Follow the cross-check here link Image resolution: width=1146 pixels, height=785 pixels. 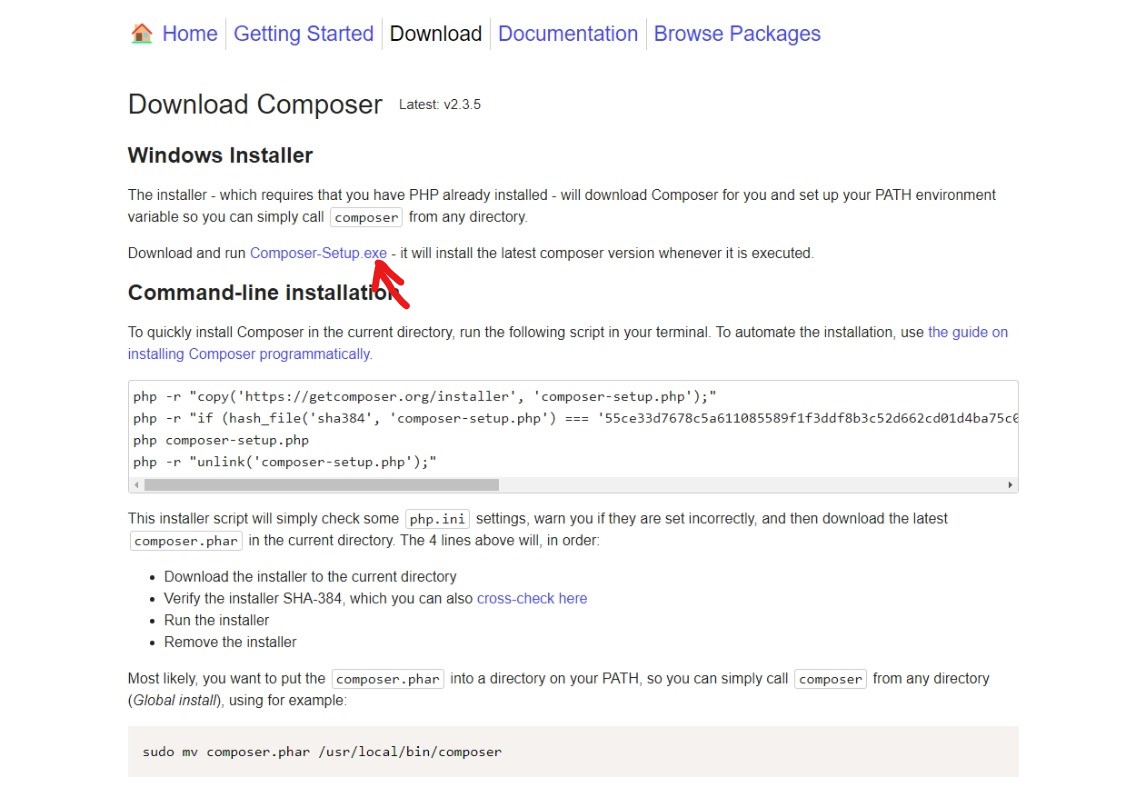tap(532, 599)
